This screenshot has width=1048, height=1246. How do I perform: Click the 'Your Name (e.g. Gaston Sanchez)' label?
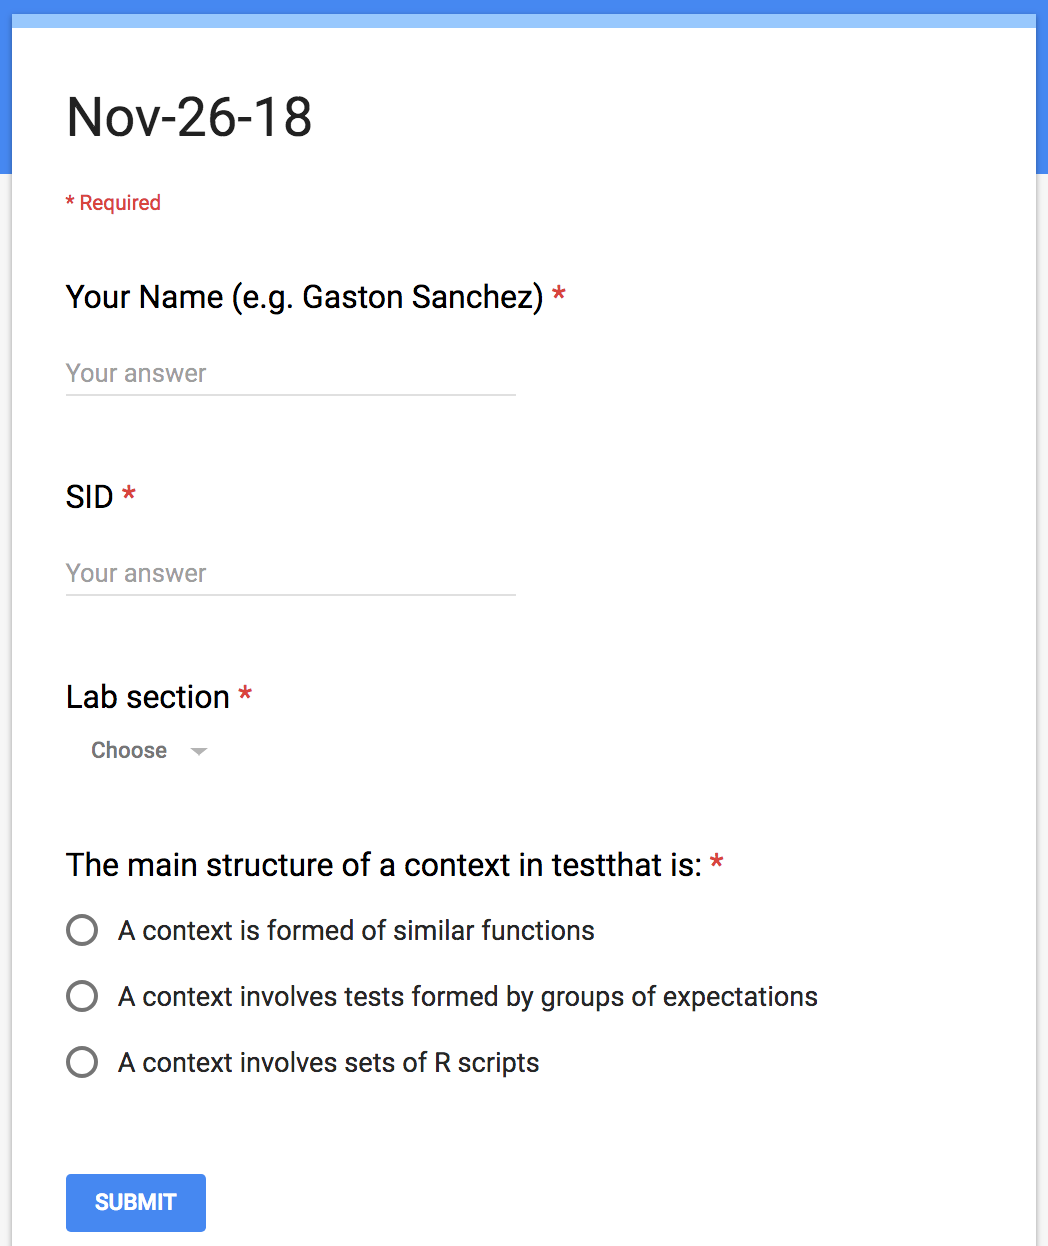[305, 297]
